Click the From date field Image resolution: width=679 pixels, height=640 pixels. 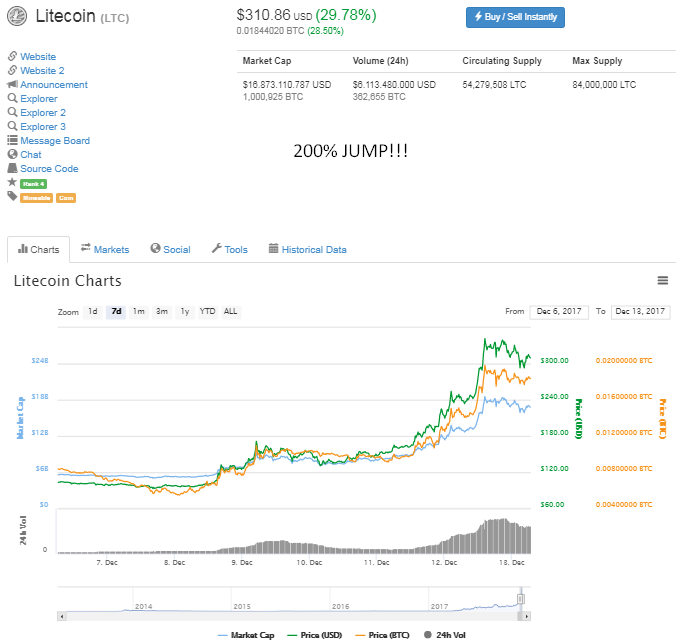pos(559,312)
